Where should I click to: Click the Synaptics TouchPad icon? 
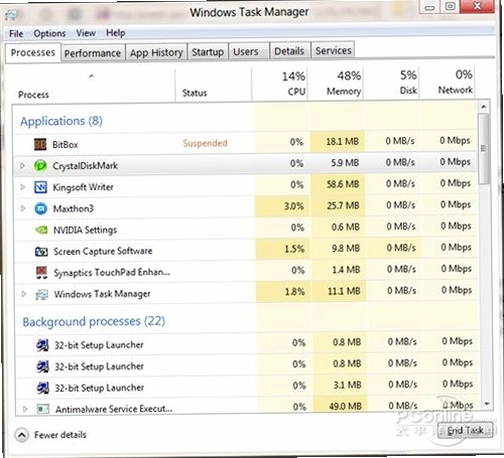click(42, 273)
